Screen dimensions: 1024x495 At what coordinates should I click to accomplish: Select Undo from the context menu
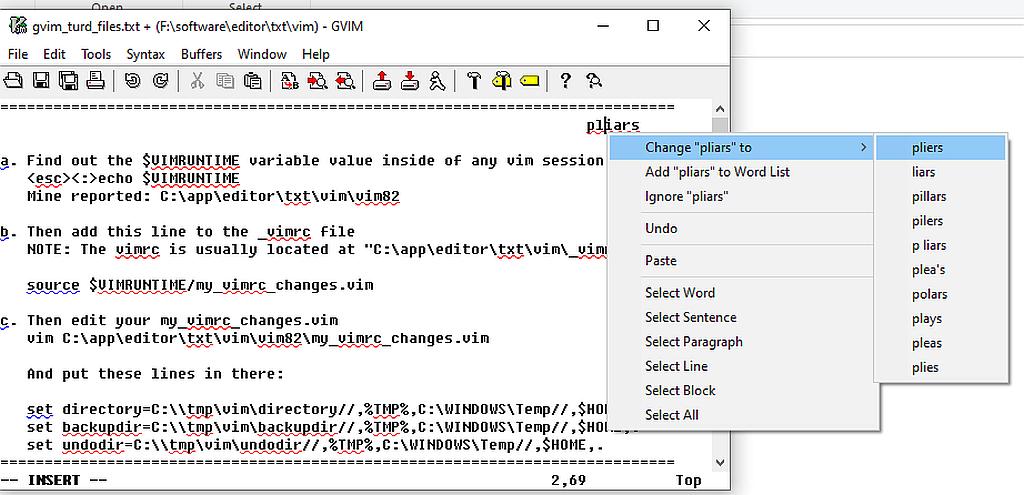coord(741,229)
